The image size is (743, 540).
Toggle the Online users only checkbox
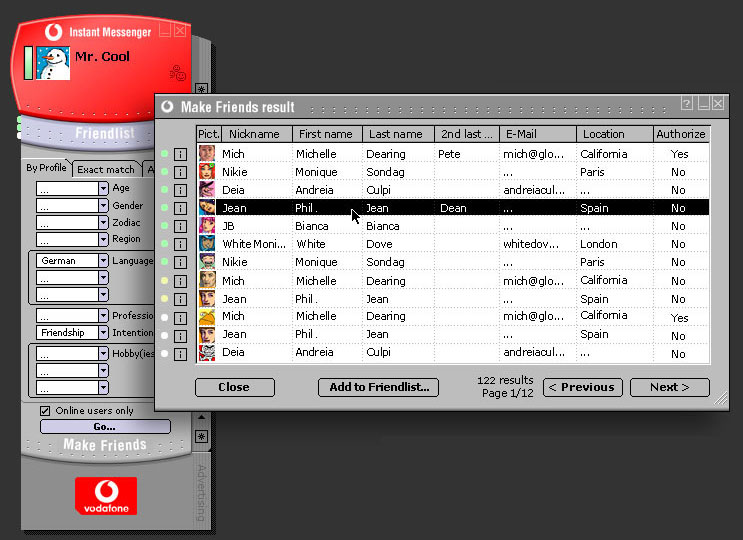pyautogui.click(x=45, y=411)
